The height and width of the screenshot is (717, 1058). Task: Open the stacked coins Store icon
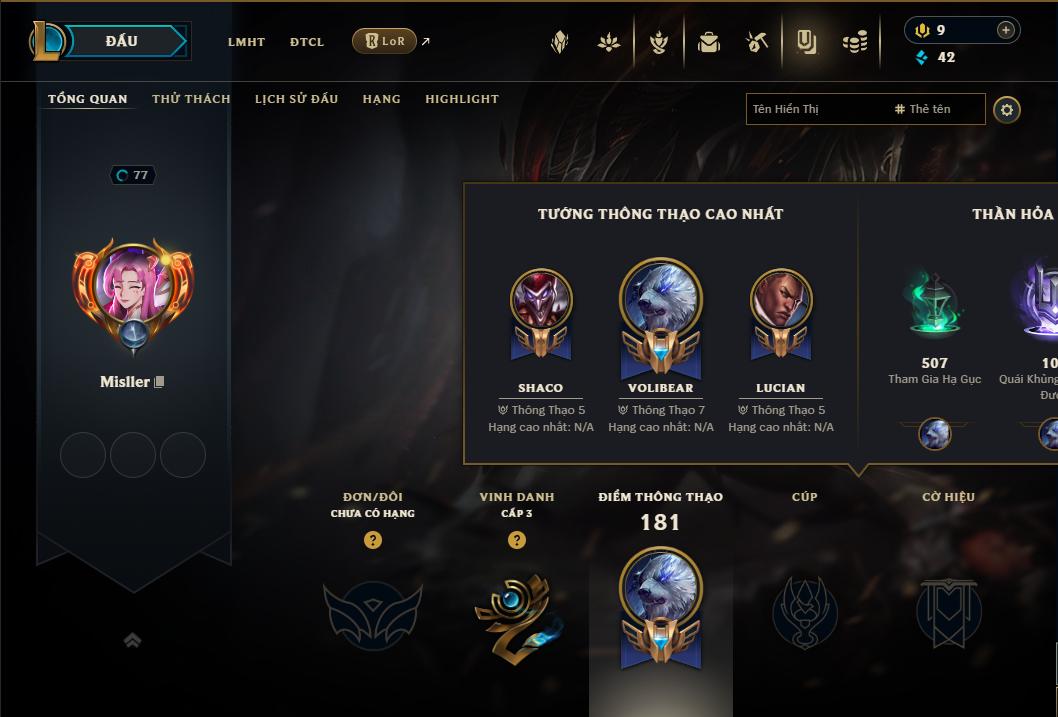[x=855, y=43]
